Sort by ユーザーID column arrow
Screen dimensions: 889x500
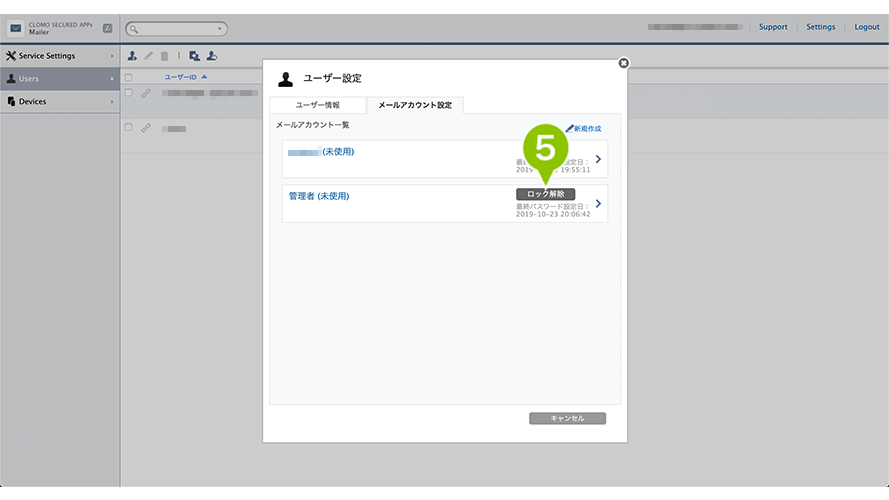(205, 77)
